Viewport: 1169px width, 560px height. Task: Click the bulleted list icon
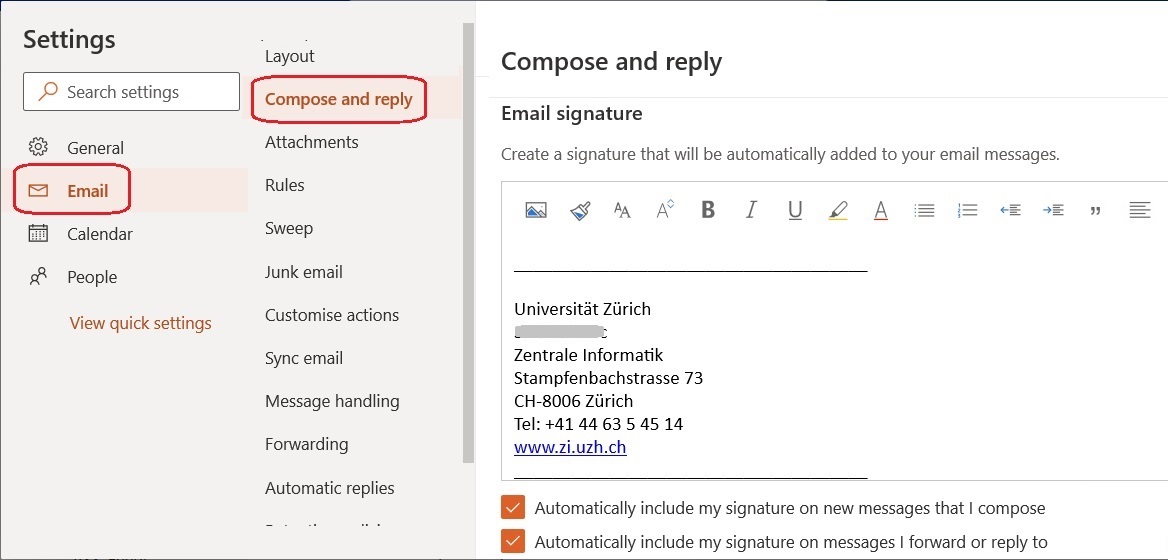[924, 210]
